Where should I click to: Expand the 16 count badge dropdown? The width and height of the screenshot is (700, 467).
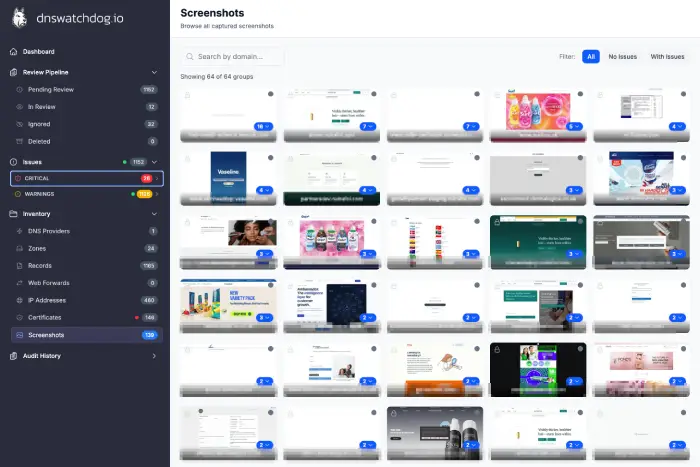coord(263,126)
